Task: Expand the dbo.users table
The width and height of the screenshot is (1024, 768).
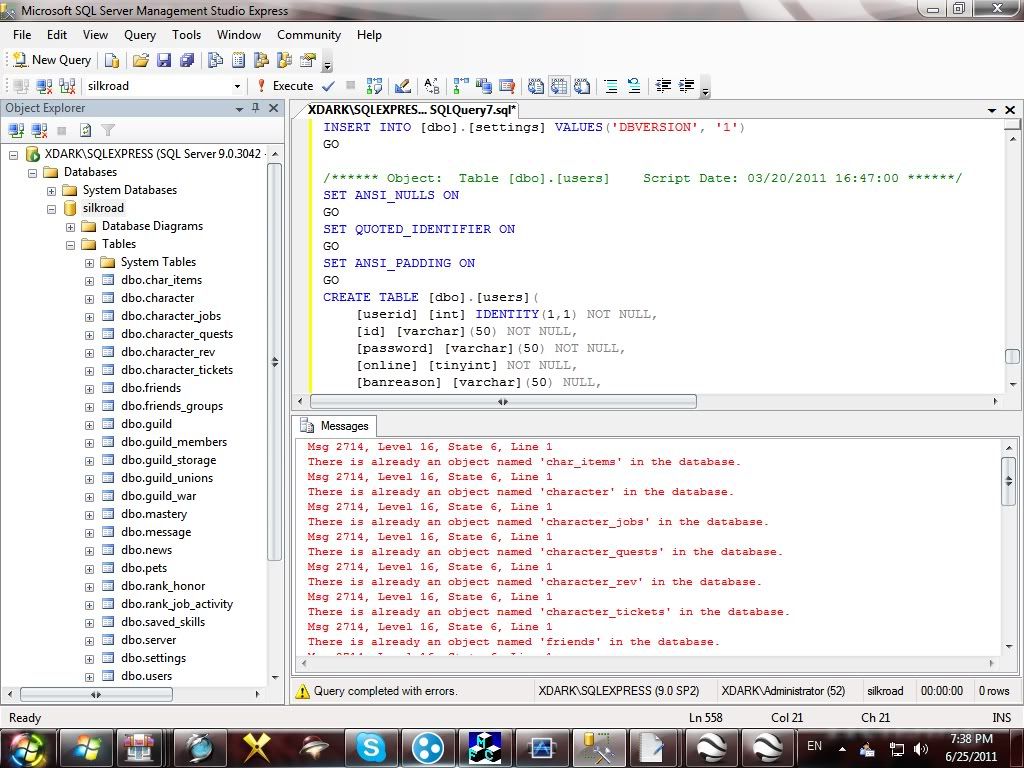Action: tap(89, 677)
